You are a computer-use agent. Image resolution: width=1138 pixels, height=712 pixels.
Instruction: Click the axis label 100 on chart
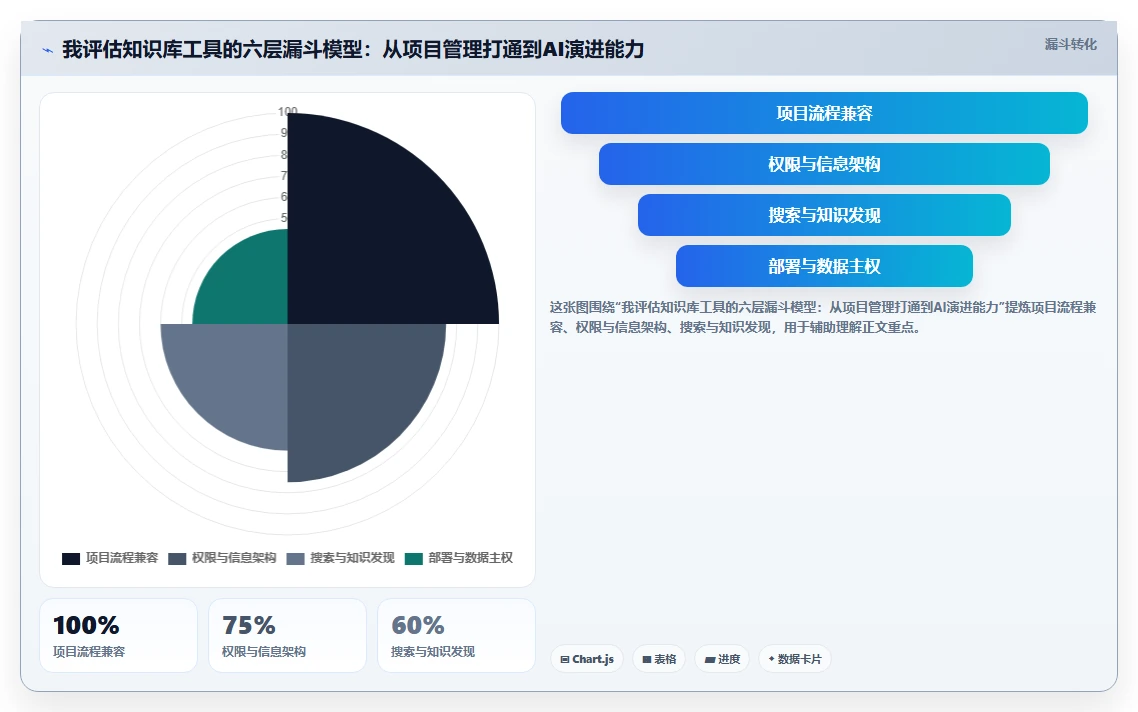(x=287, y=111)
